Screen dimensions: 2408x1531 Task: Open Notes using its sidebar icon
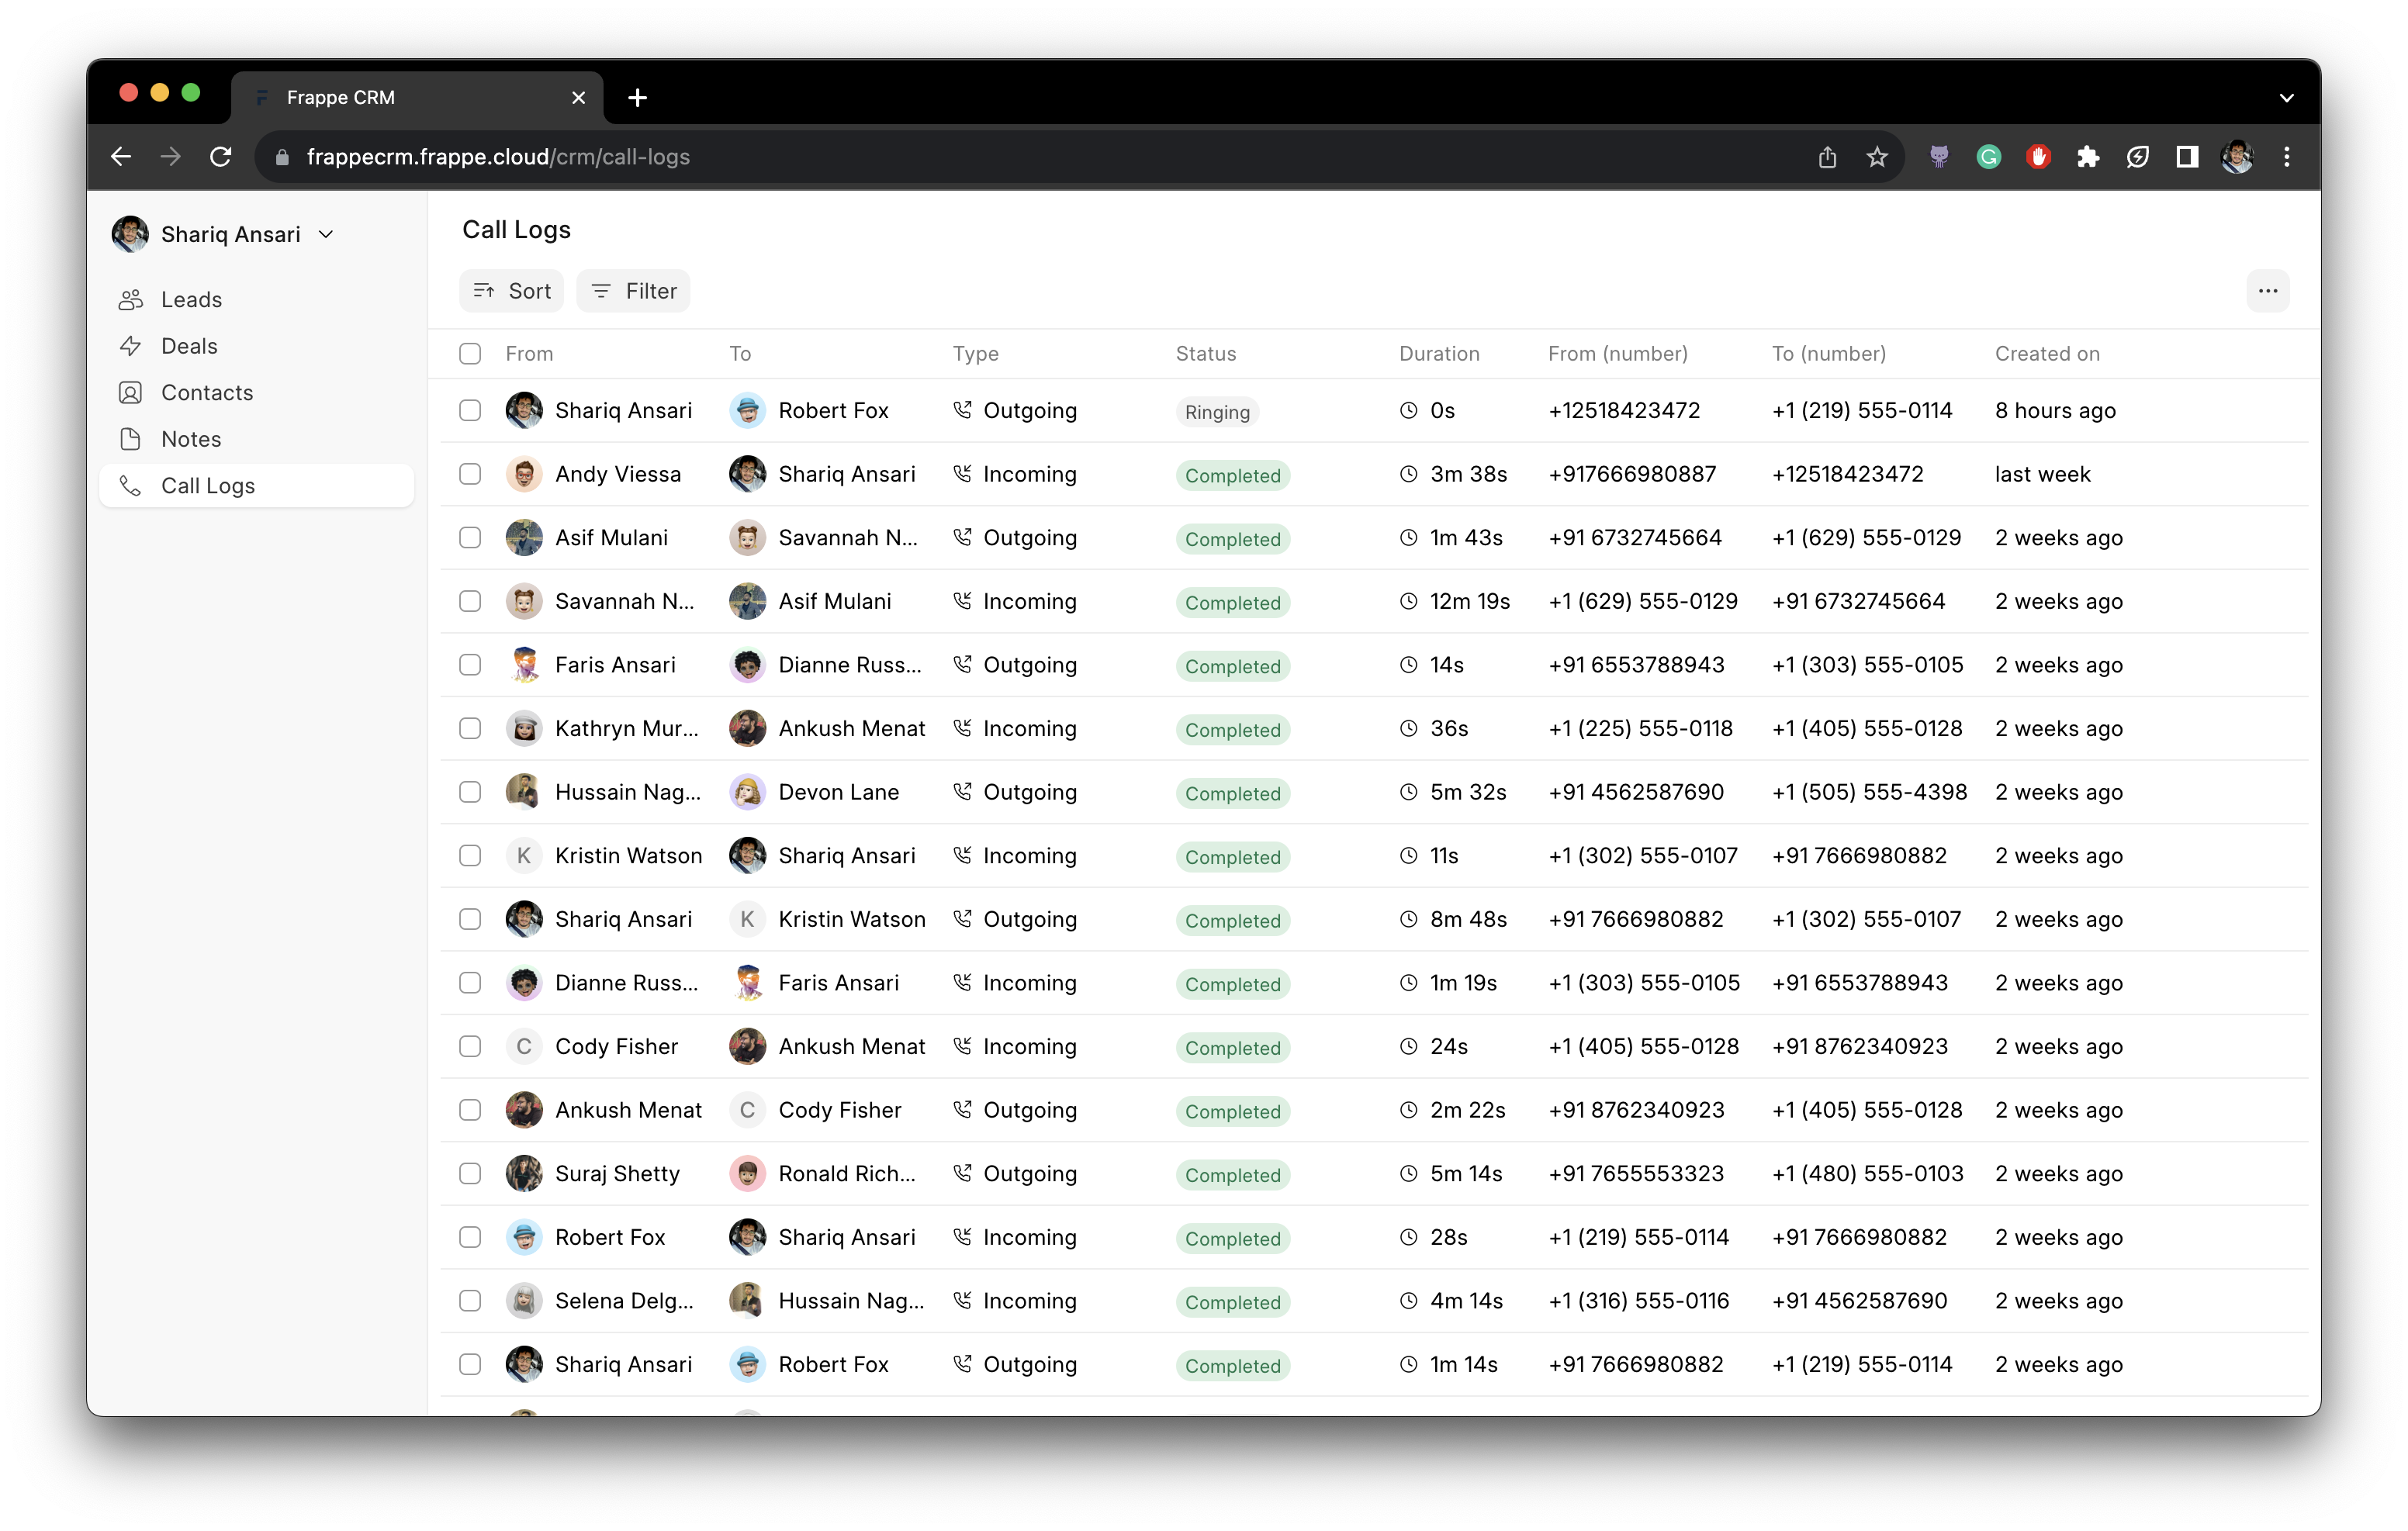coord(131,438)
